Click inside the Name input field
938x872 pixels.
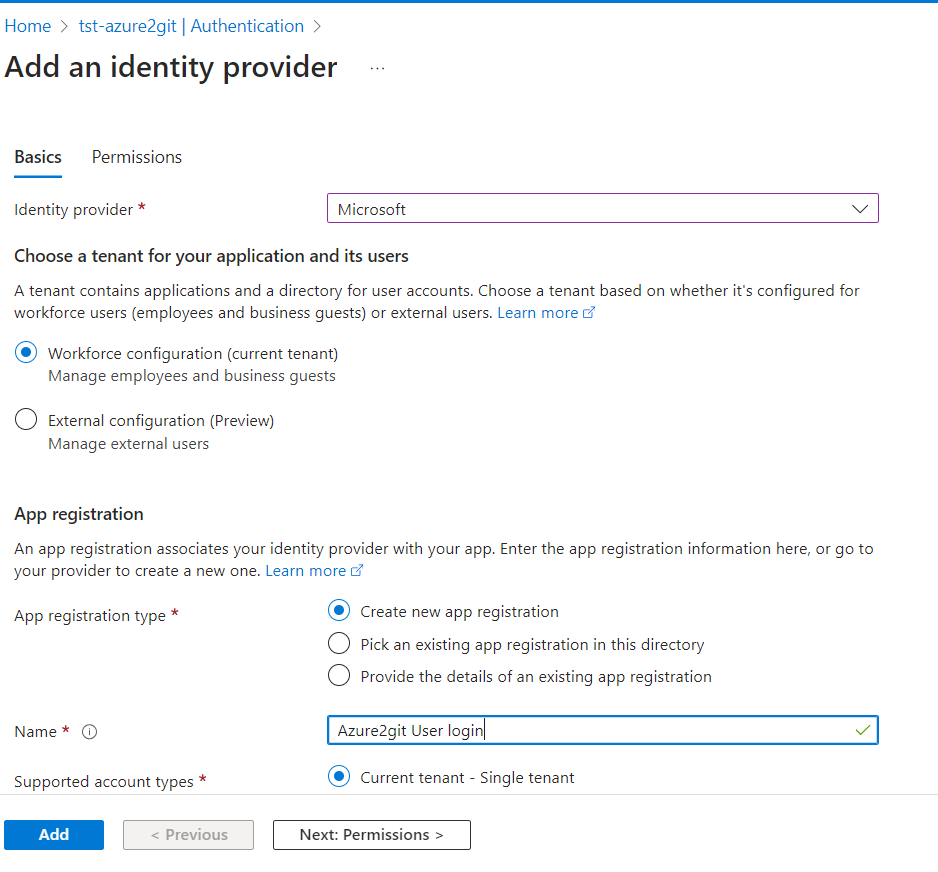(600, 730)
